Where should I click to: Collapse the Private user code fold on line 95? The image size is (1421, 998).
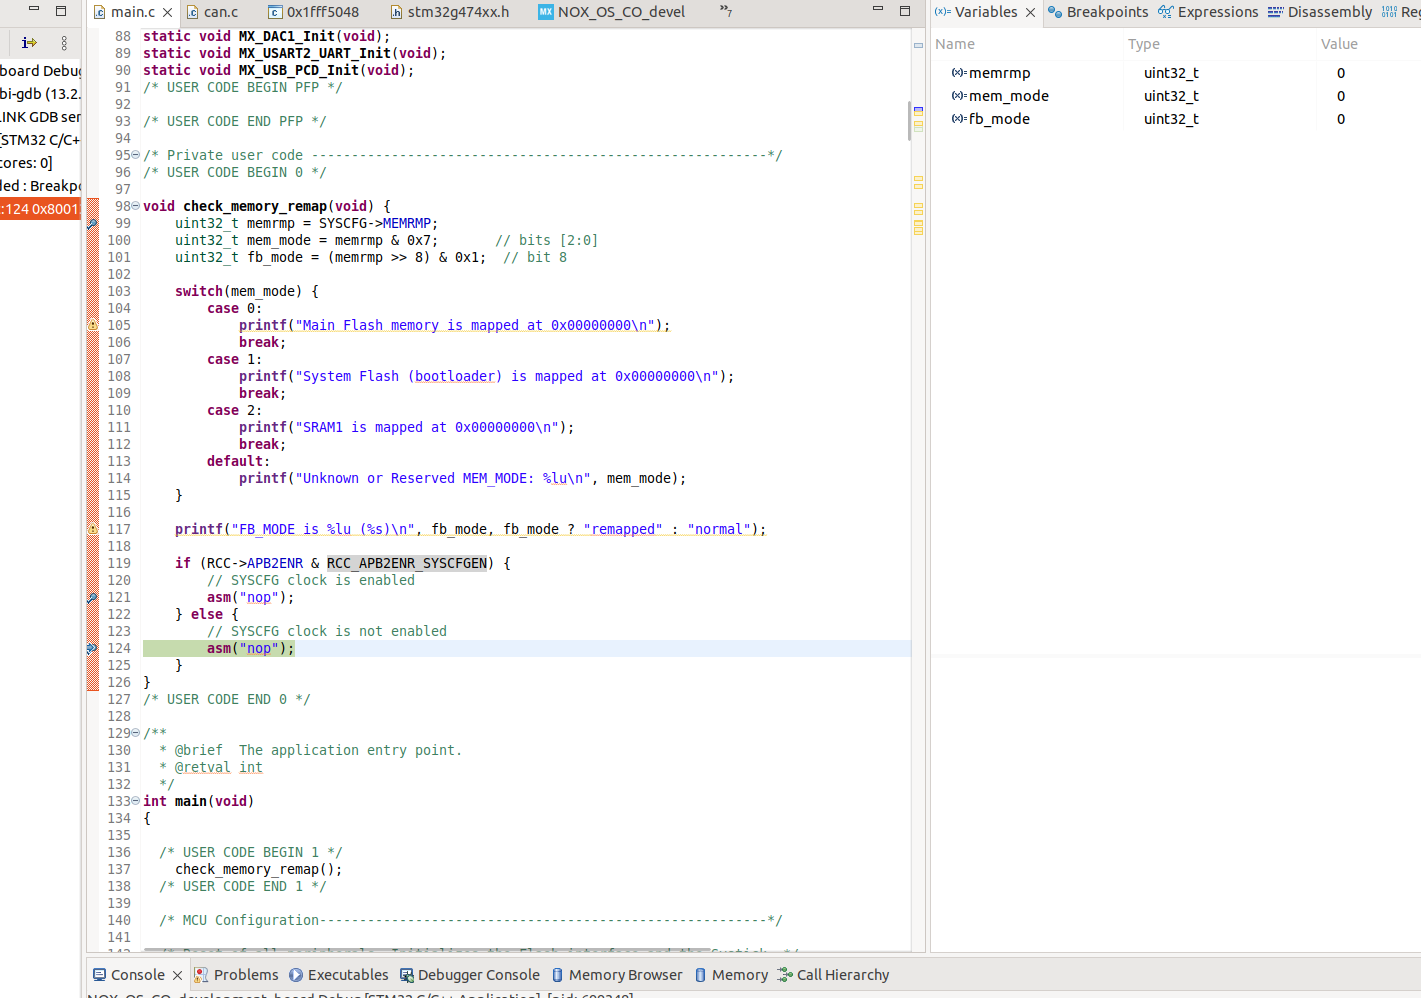click(x=134, y=155)
